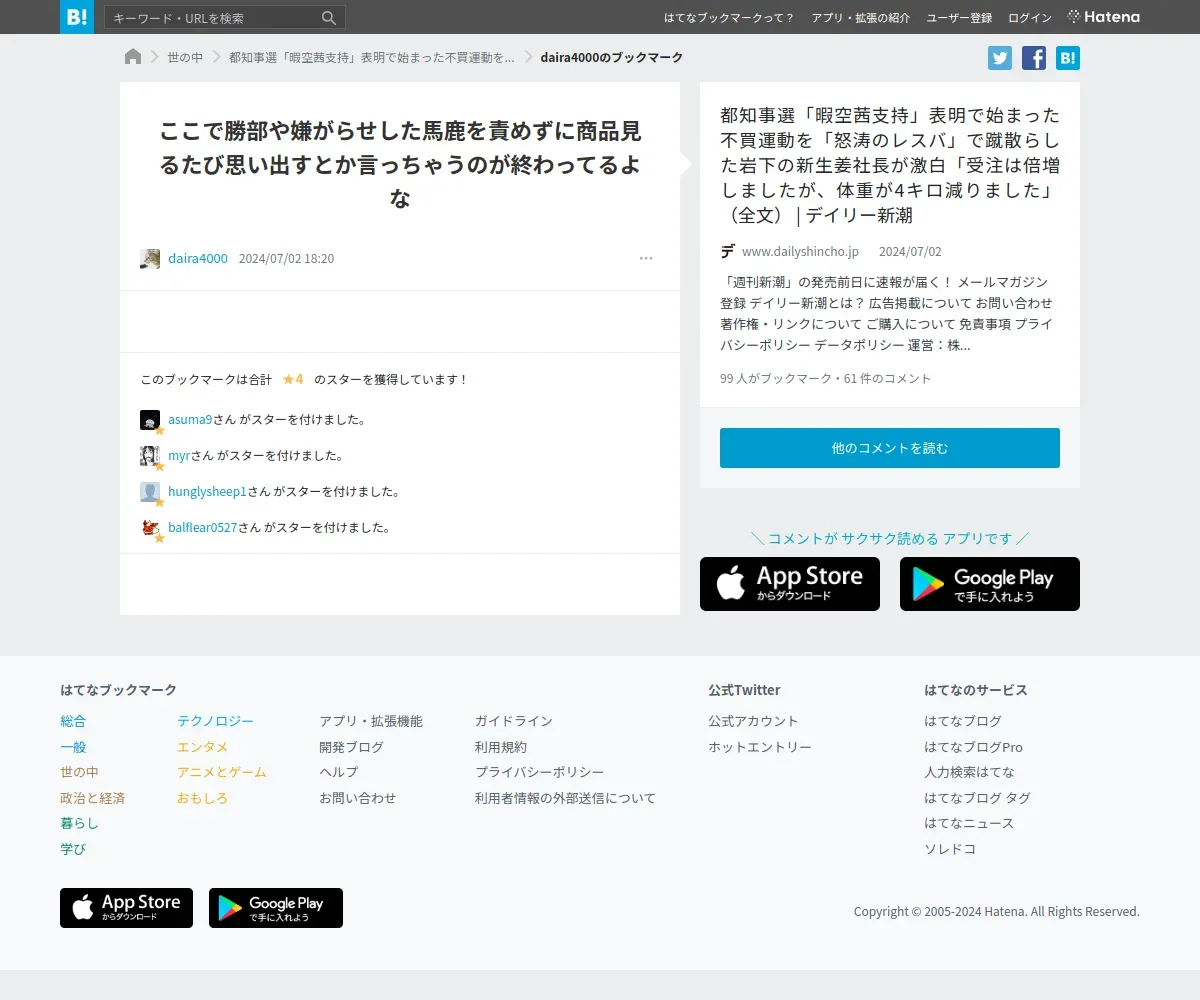Share on Twitter via the bird icon
This screenshot has width=1200, height=1000.
(x=1000, y=58)
